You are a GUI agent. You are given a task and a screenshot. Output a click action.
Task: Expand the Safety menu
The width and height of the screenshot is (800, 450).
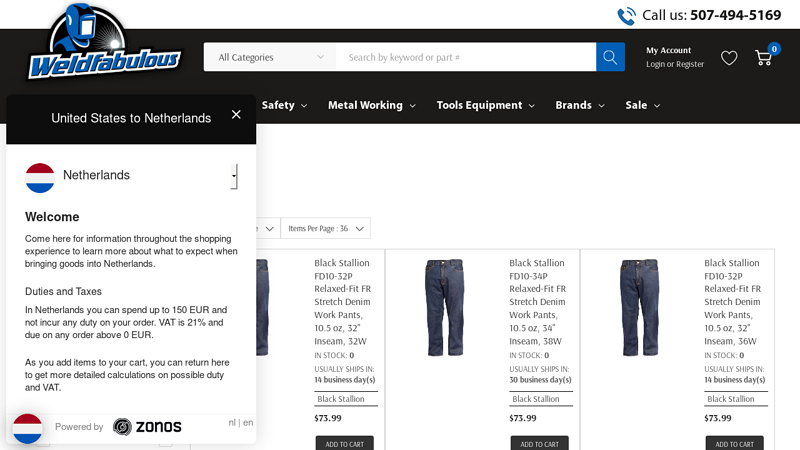pyautogui.click(x=284, y=105)
